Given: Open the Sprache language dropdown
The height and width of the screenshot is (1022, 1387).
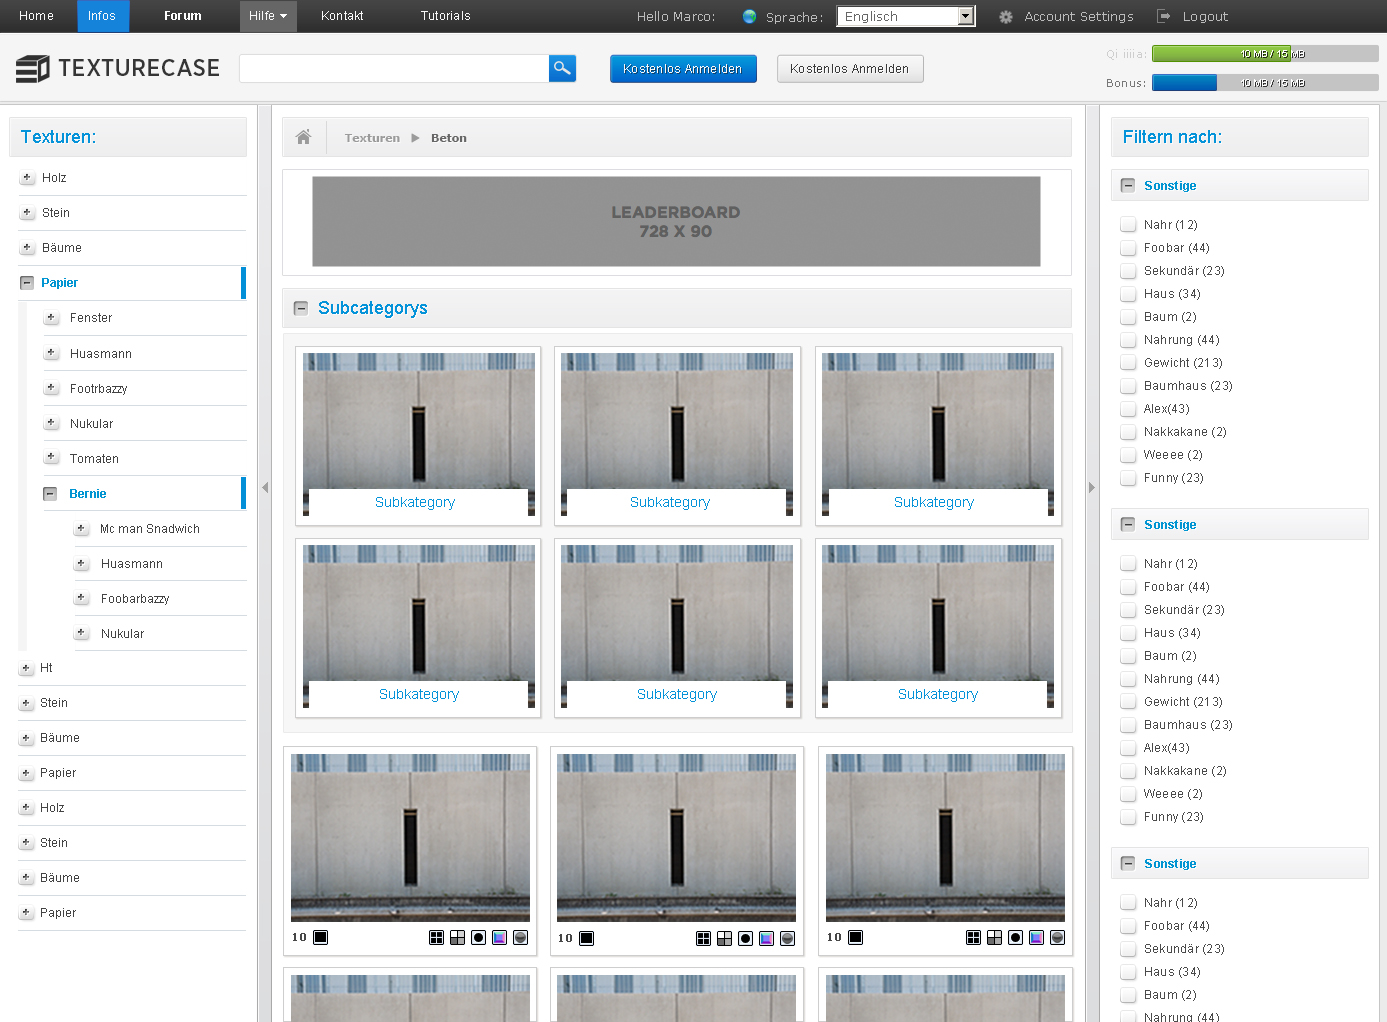Looking at the screenshot, I should click(x=905, y=16).
